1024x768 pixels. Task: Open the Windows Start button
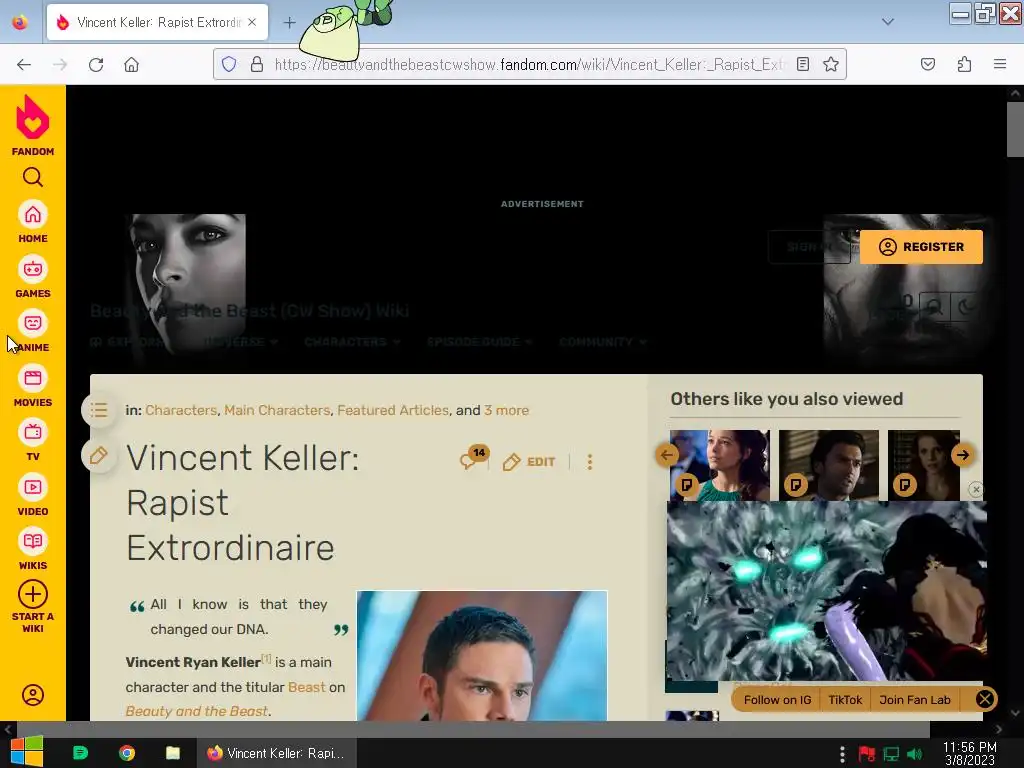[27, 752]
